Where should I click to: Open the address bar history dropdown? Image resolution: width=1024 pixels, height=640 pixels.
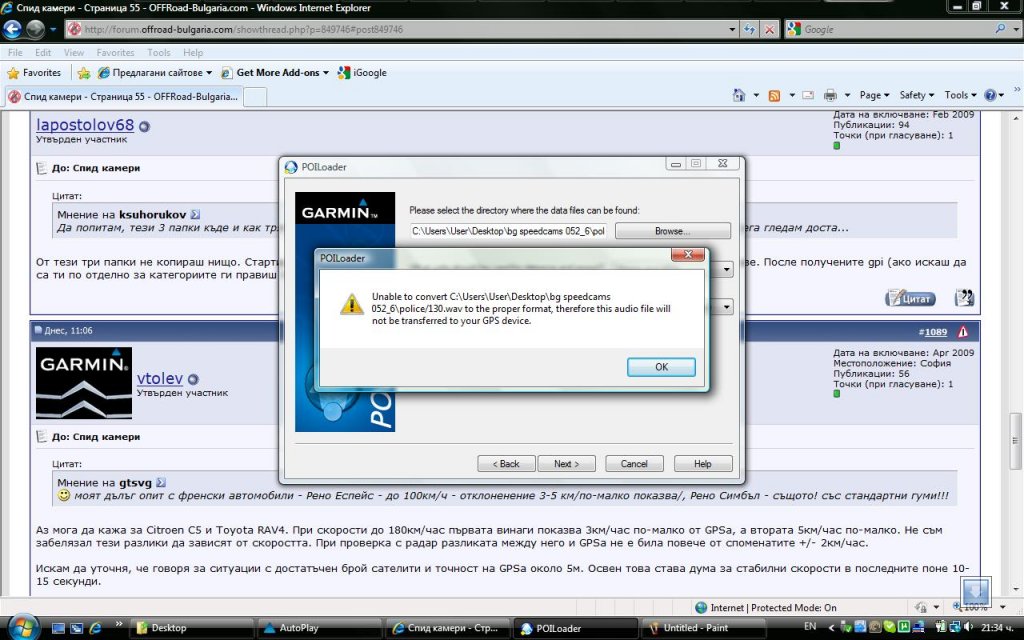[732, 29]
